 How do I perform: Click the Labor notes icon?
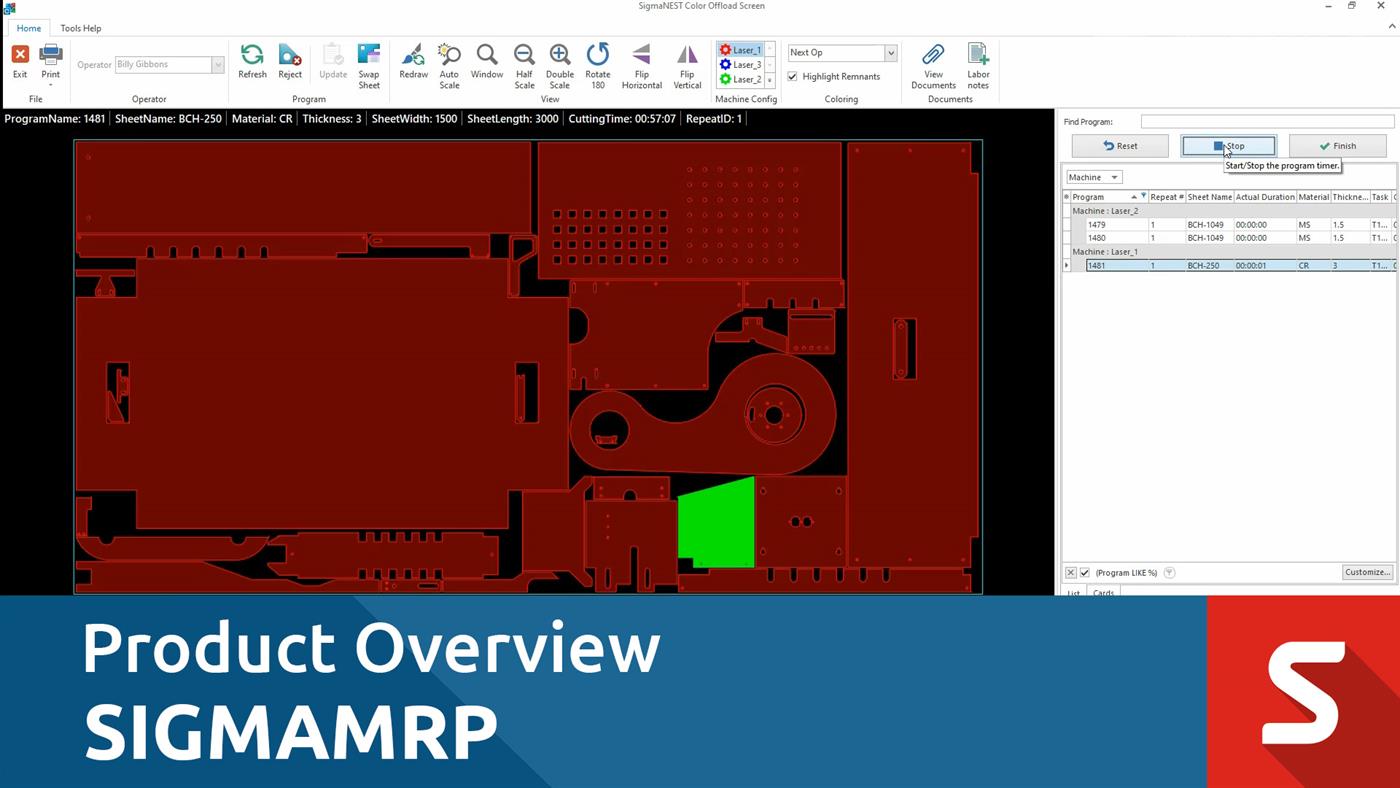[x=977, y=60]
